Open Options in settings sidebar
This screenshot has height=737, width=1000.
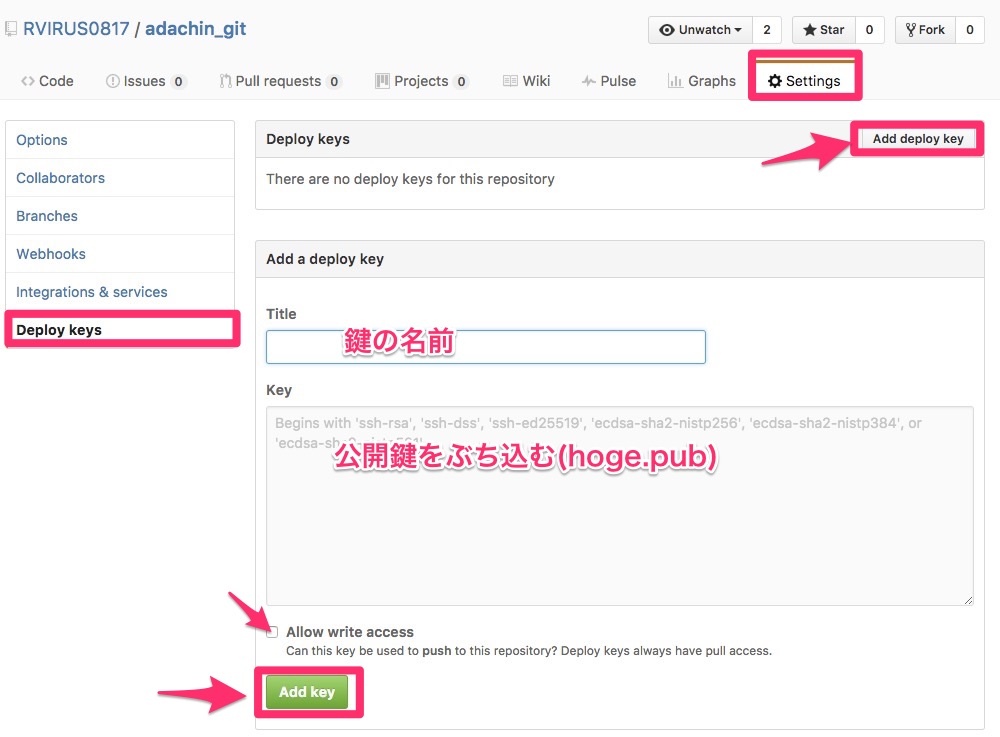tap(120, 140)
